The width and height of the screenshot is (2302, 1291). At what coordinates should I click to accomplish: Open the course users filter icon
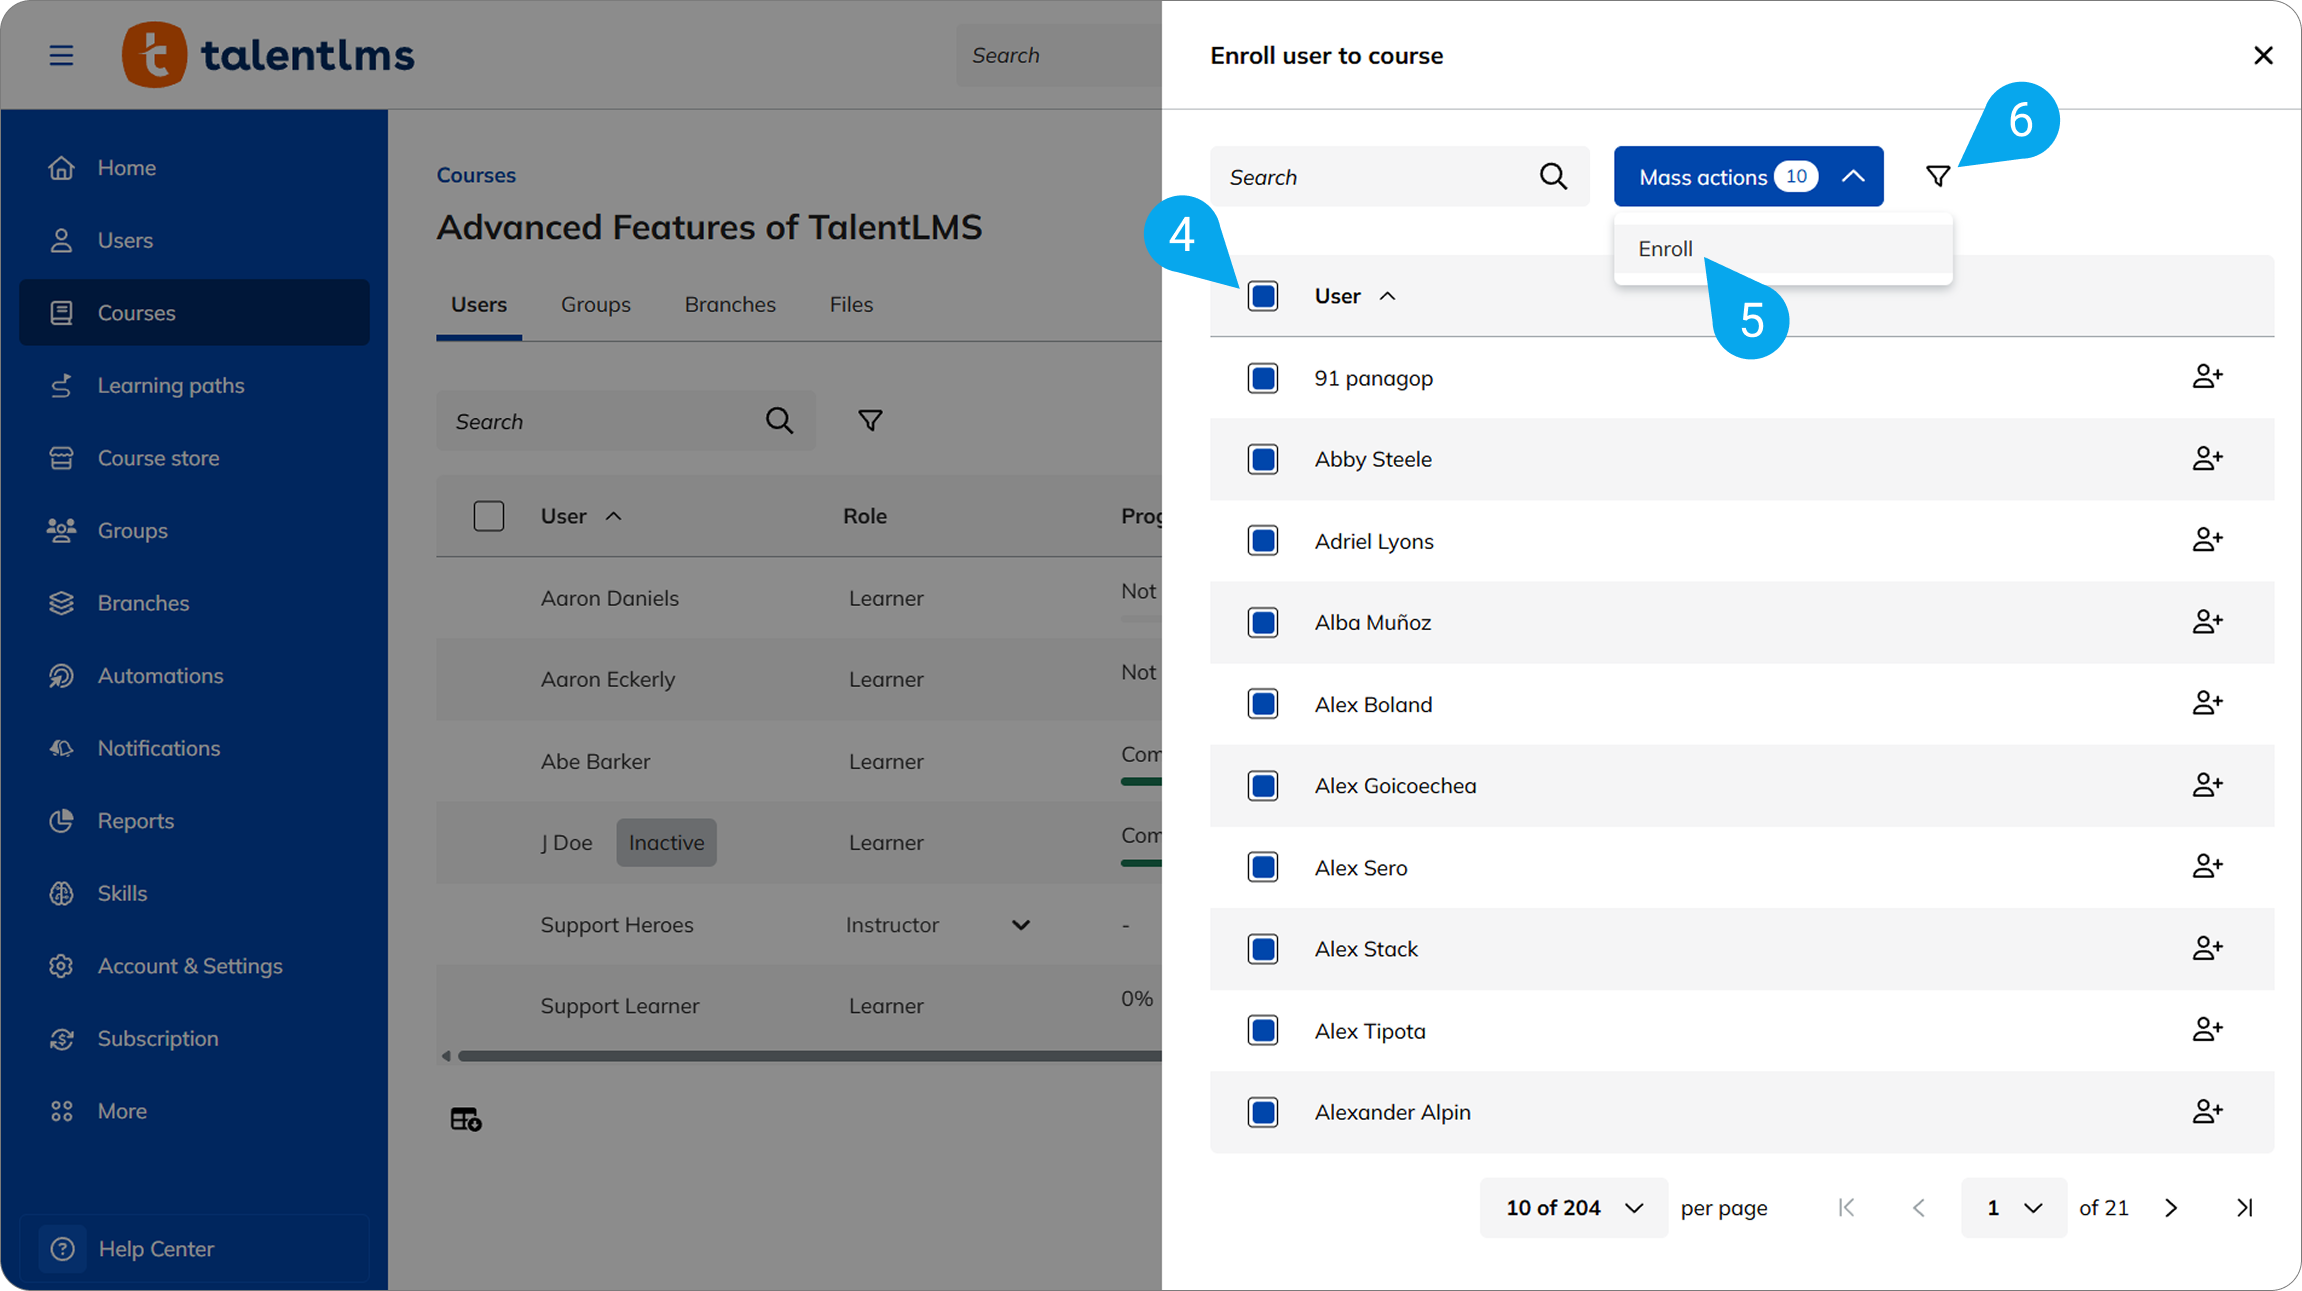pos(870,421)
